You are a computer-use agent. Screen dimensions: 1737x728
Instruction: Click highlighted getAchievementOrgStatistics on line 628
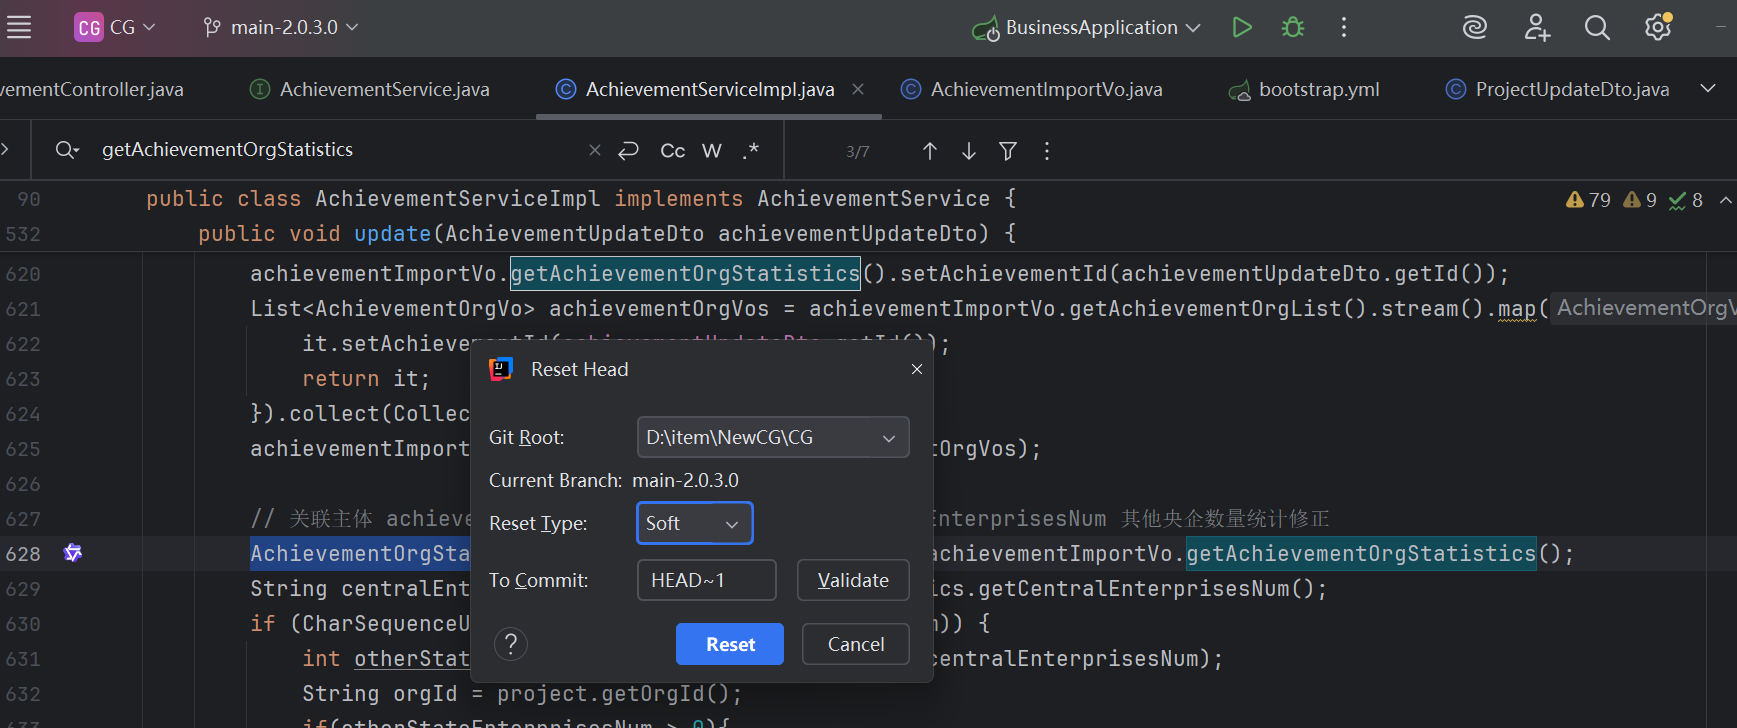pyautogui.click(x=1361, y=553)
